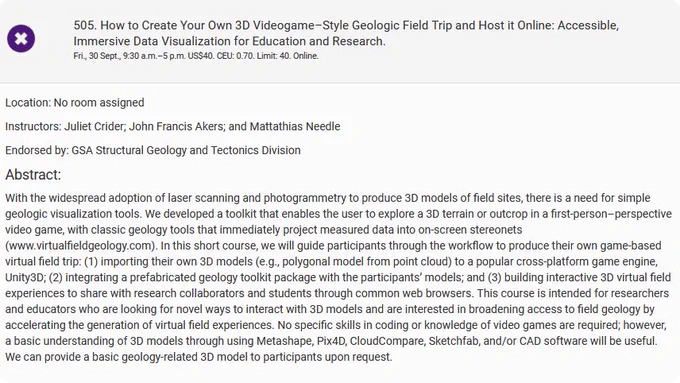Select instructor name John Francis Akers
680x383 pixels.
point(177,127)
